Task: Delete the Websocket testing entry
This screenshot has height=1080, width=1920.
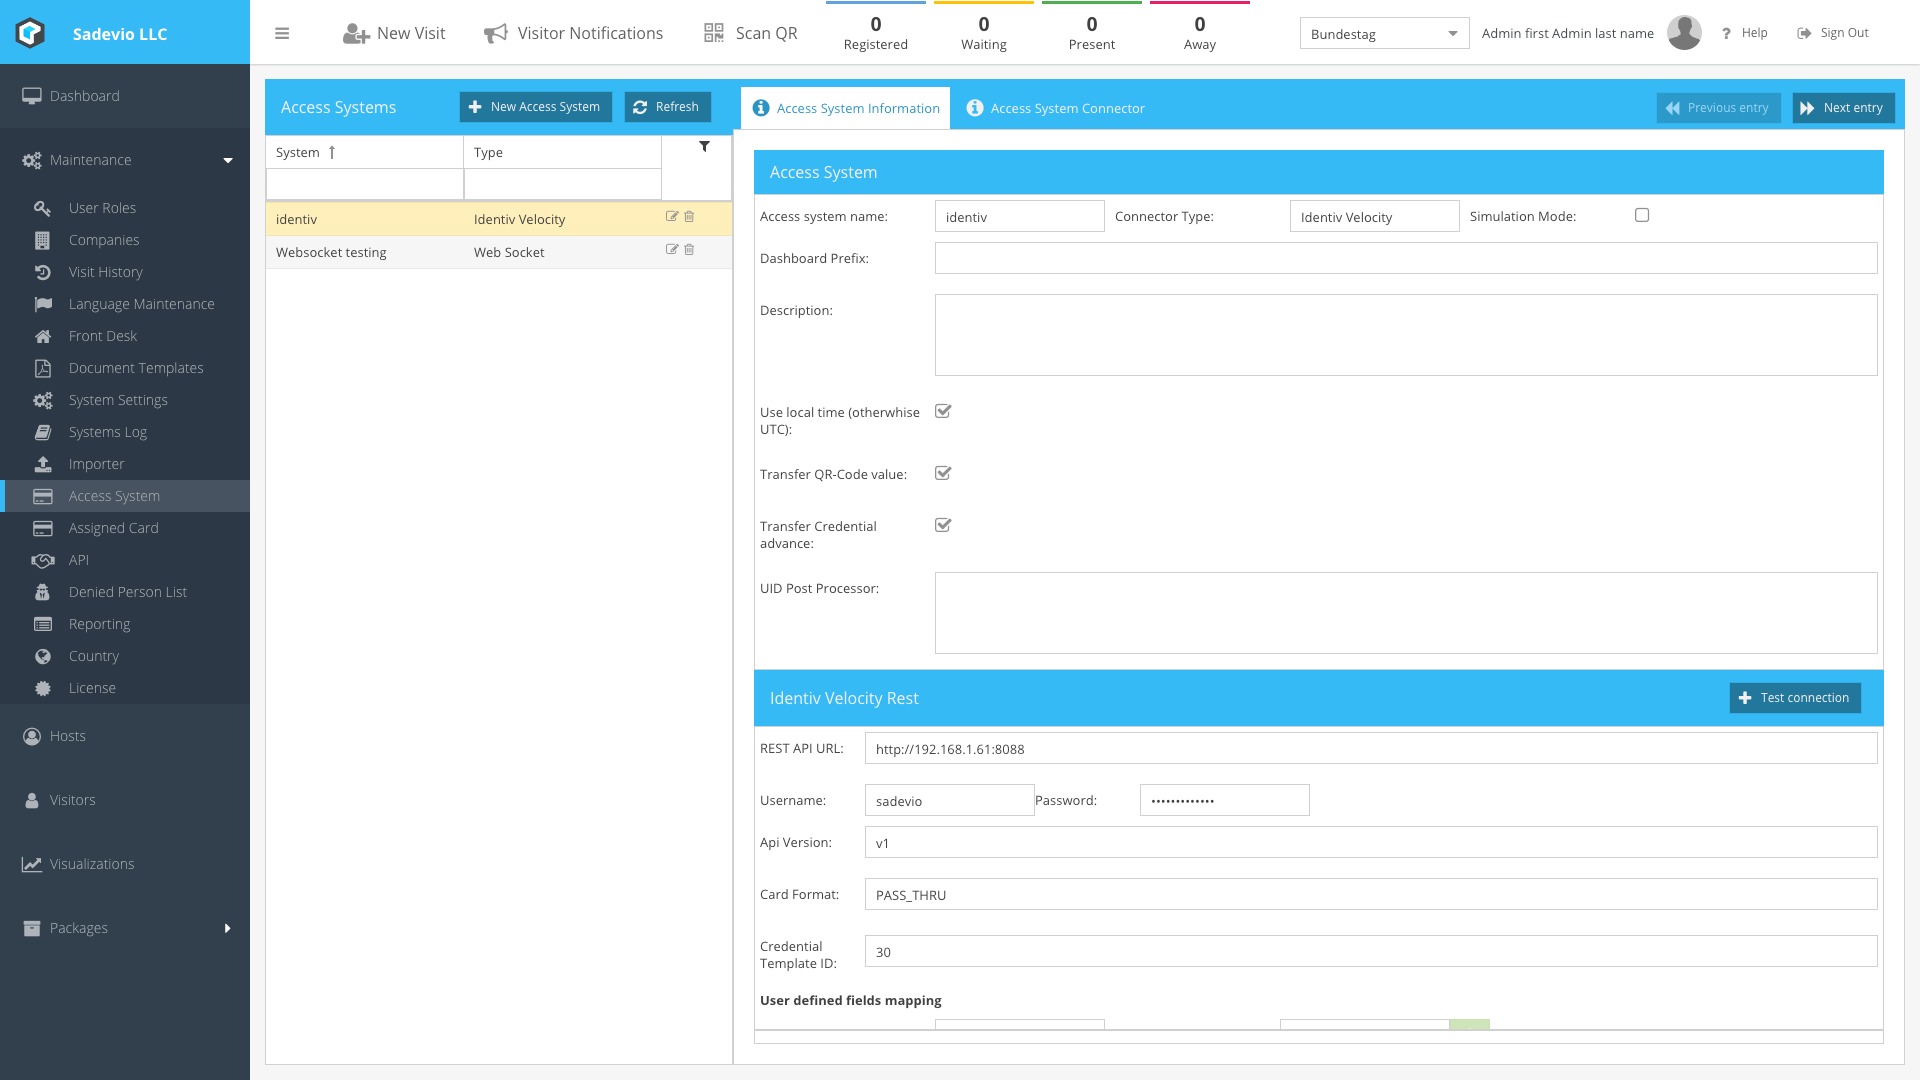Action: (689, 249)
